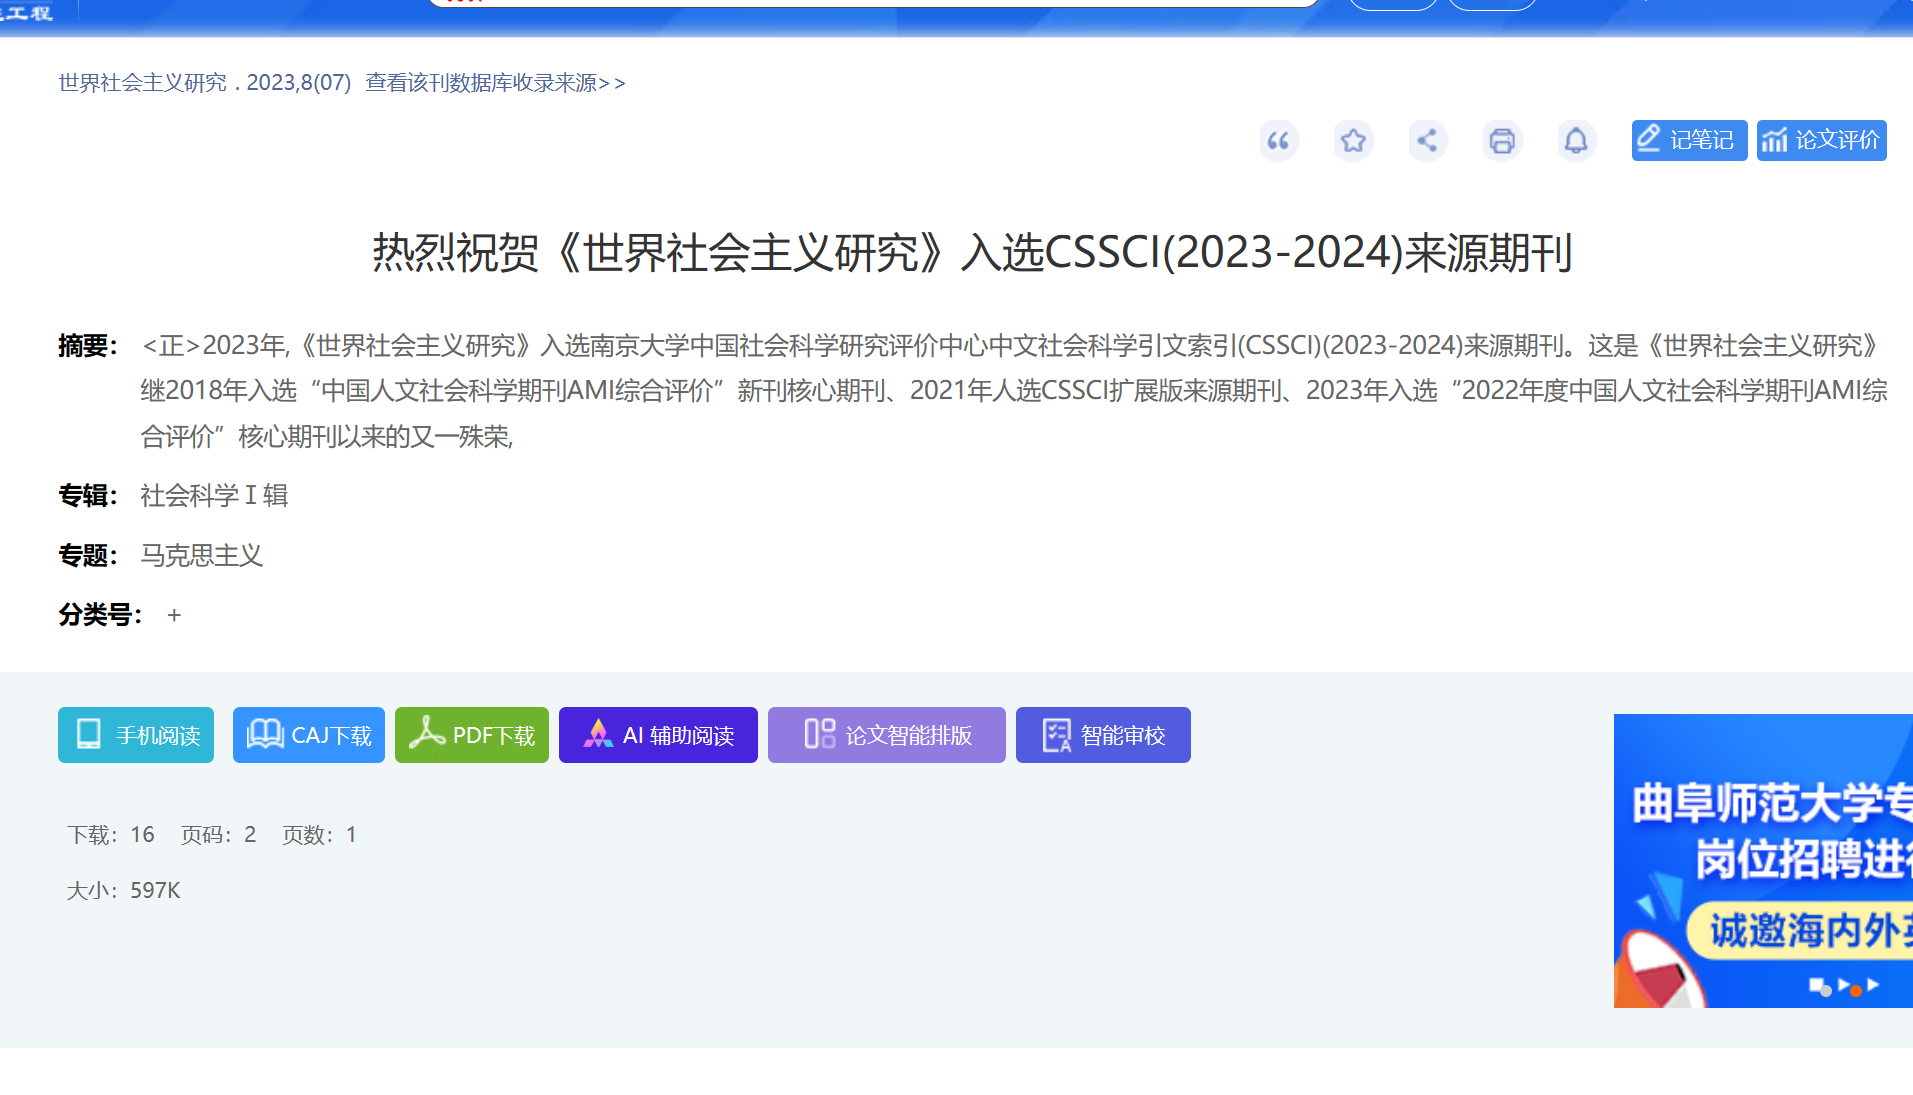Click the orange carousel indicator dot on the ad
The height and width of the screenshot is (1095, 1913).
tap(1856, 991)
